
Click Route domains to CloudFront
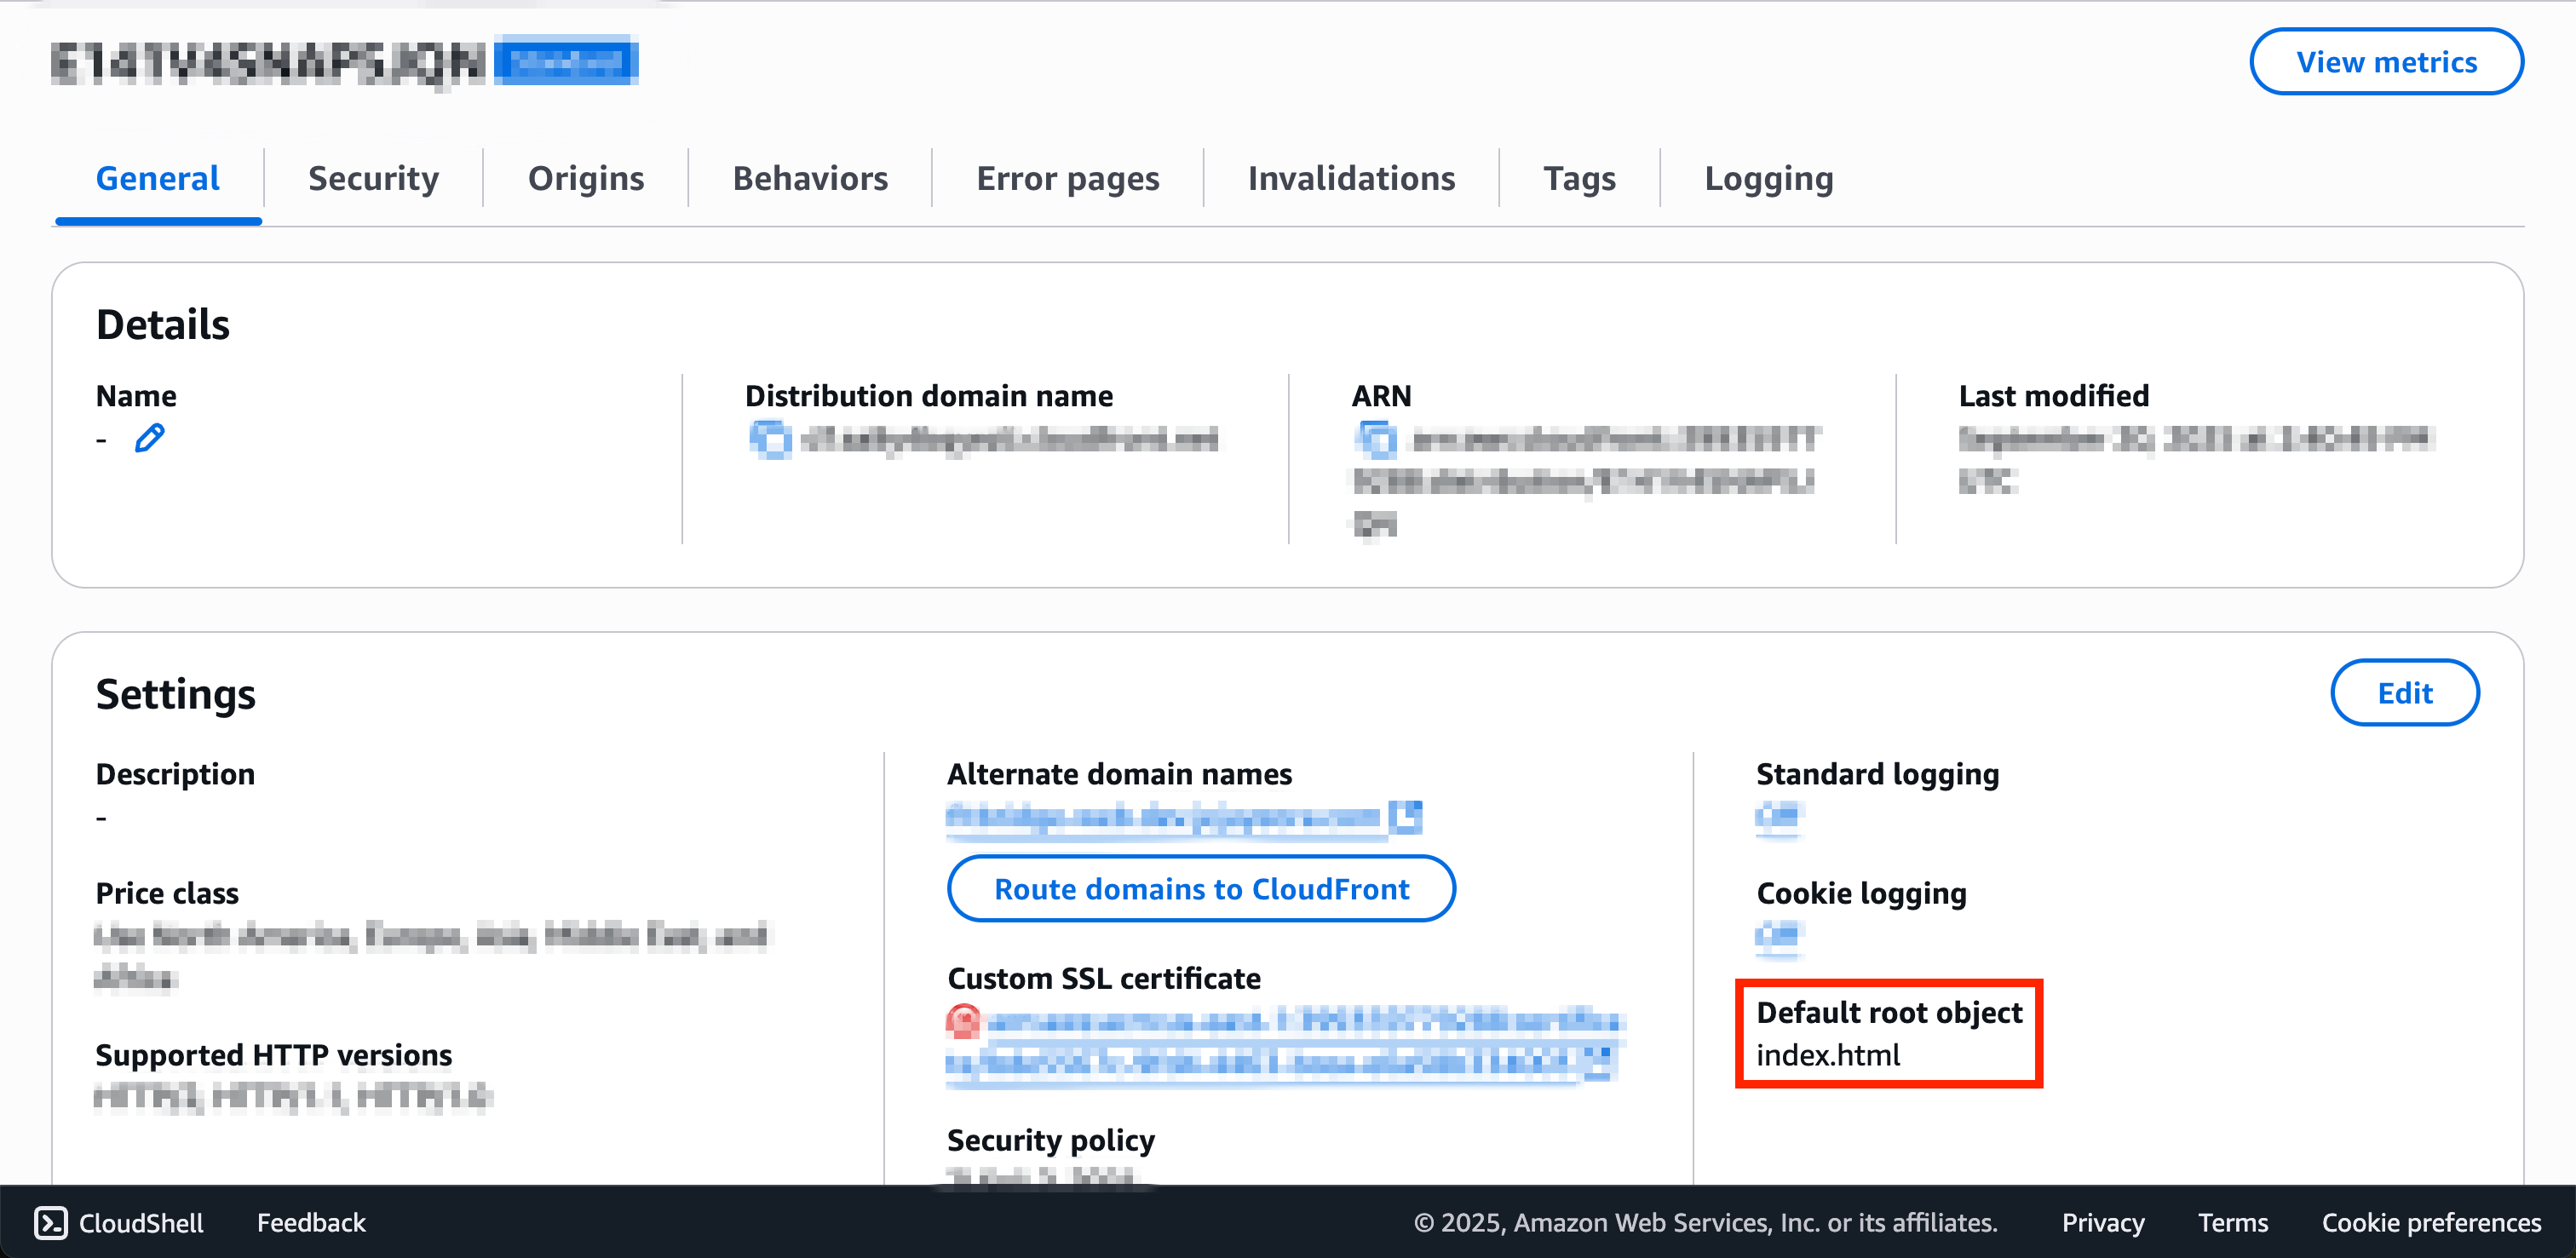tap(1200, 888)
